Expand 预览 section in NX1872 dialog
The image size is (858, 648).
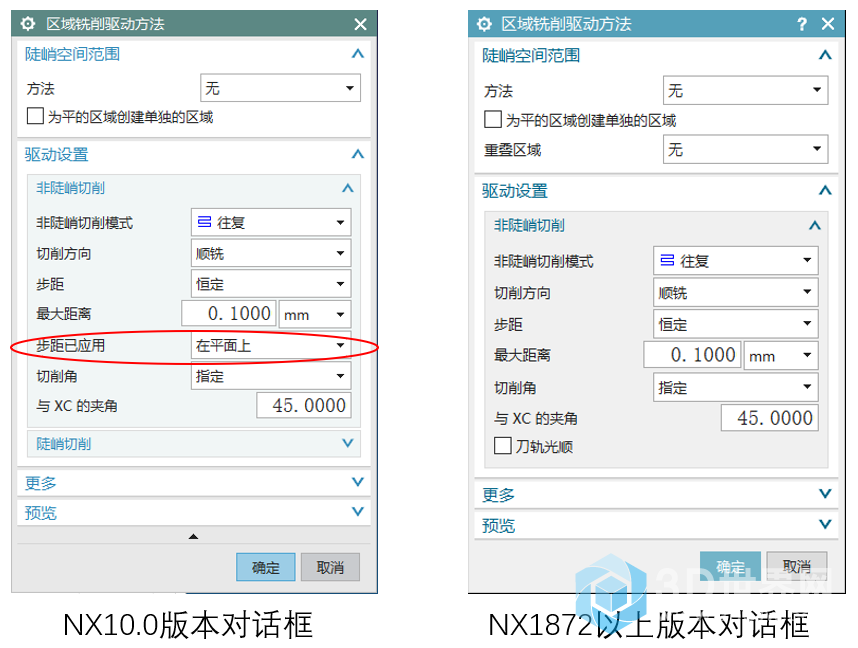click(825, 524)
